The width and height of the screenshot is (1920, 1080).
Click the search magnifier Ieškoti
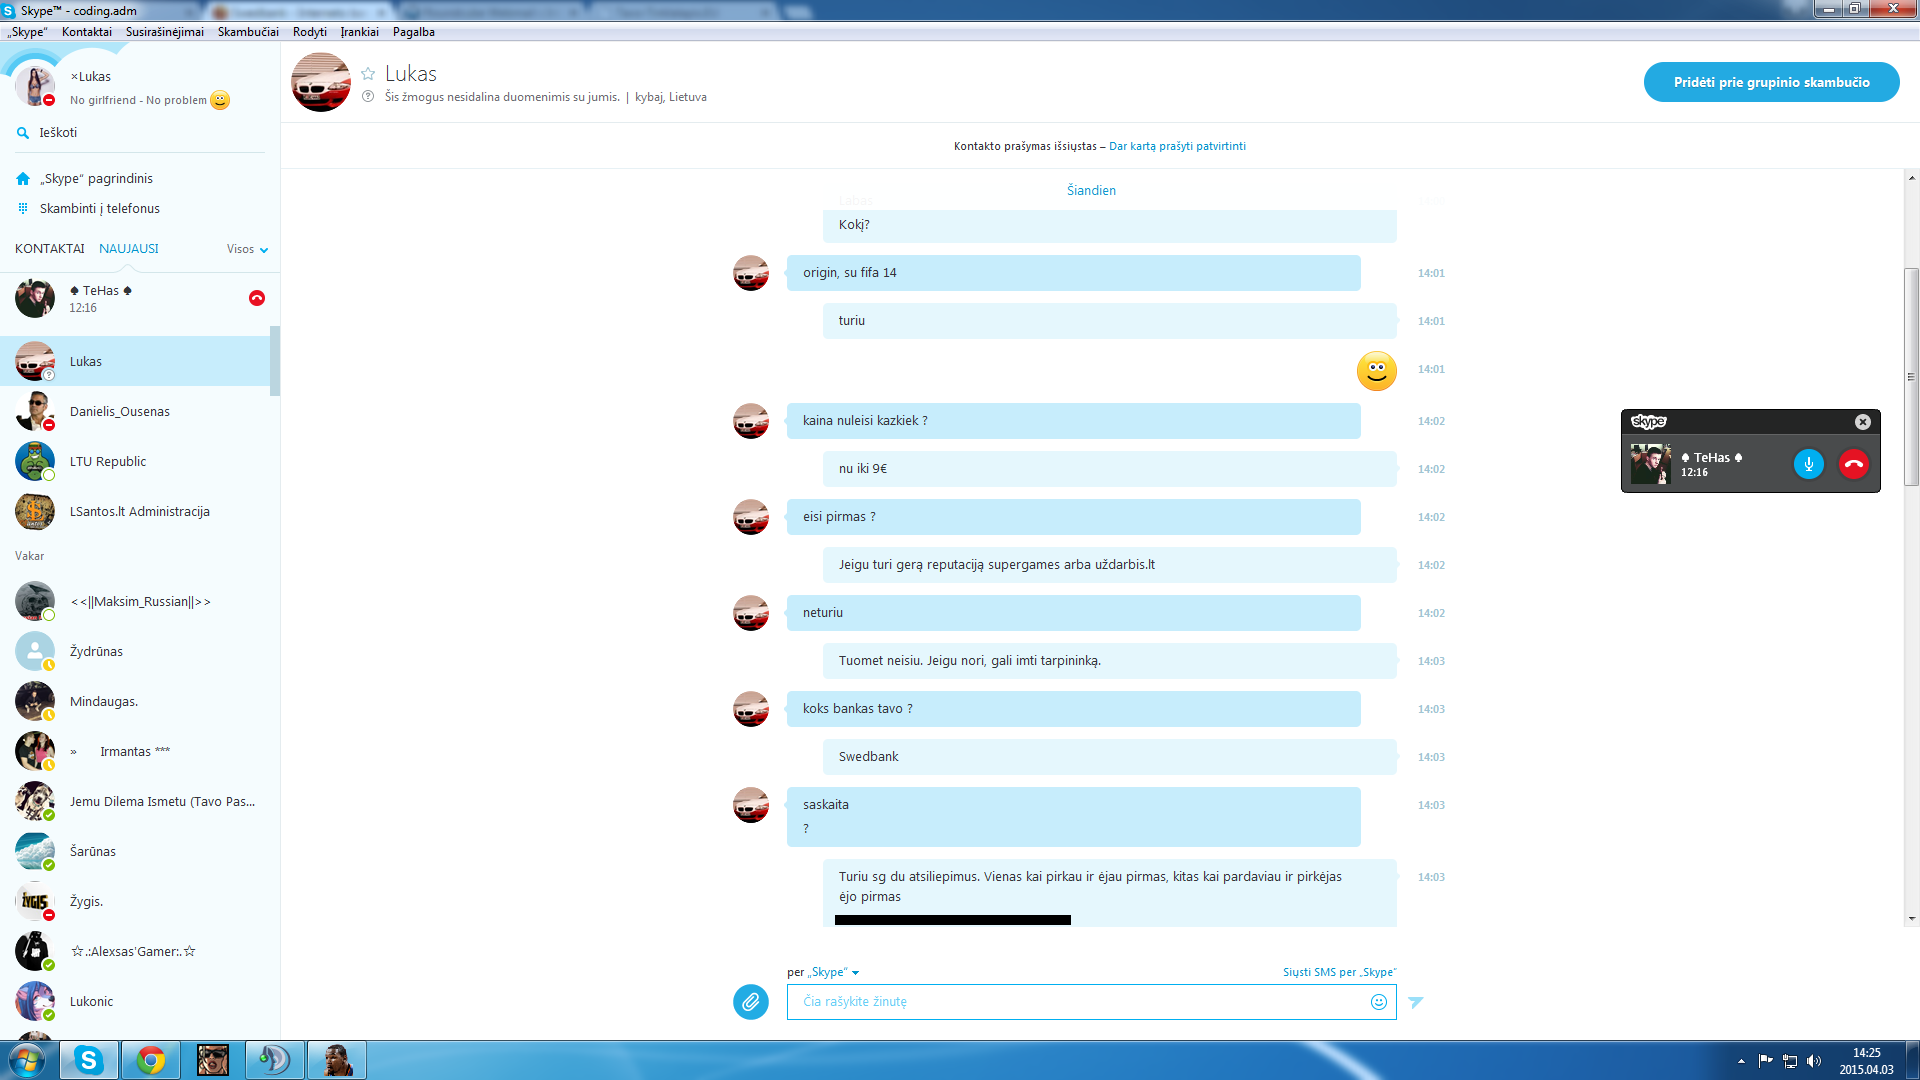coord(23,133)
